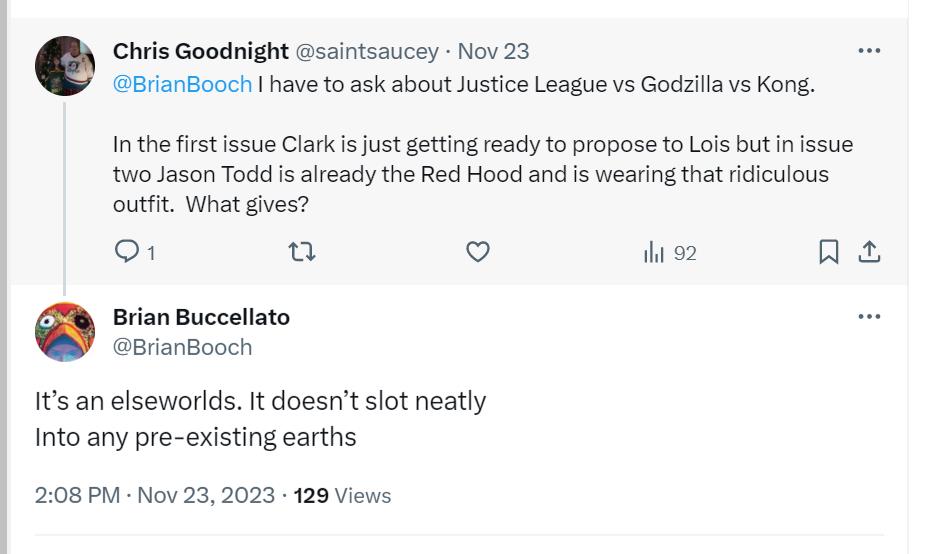931x554 pixels.
Task: Open more options on Brian Buccellato's tweet
Action: click(869, 316)
